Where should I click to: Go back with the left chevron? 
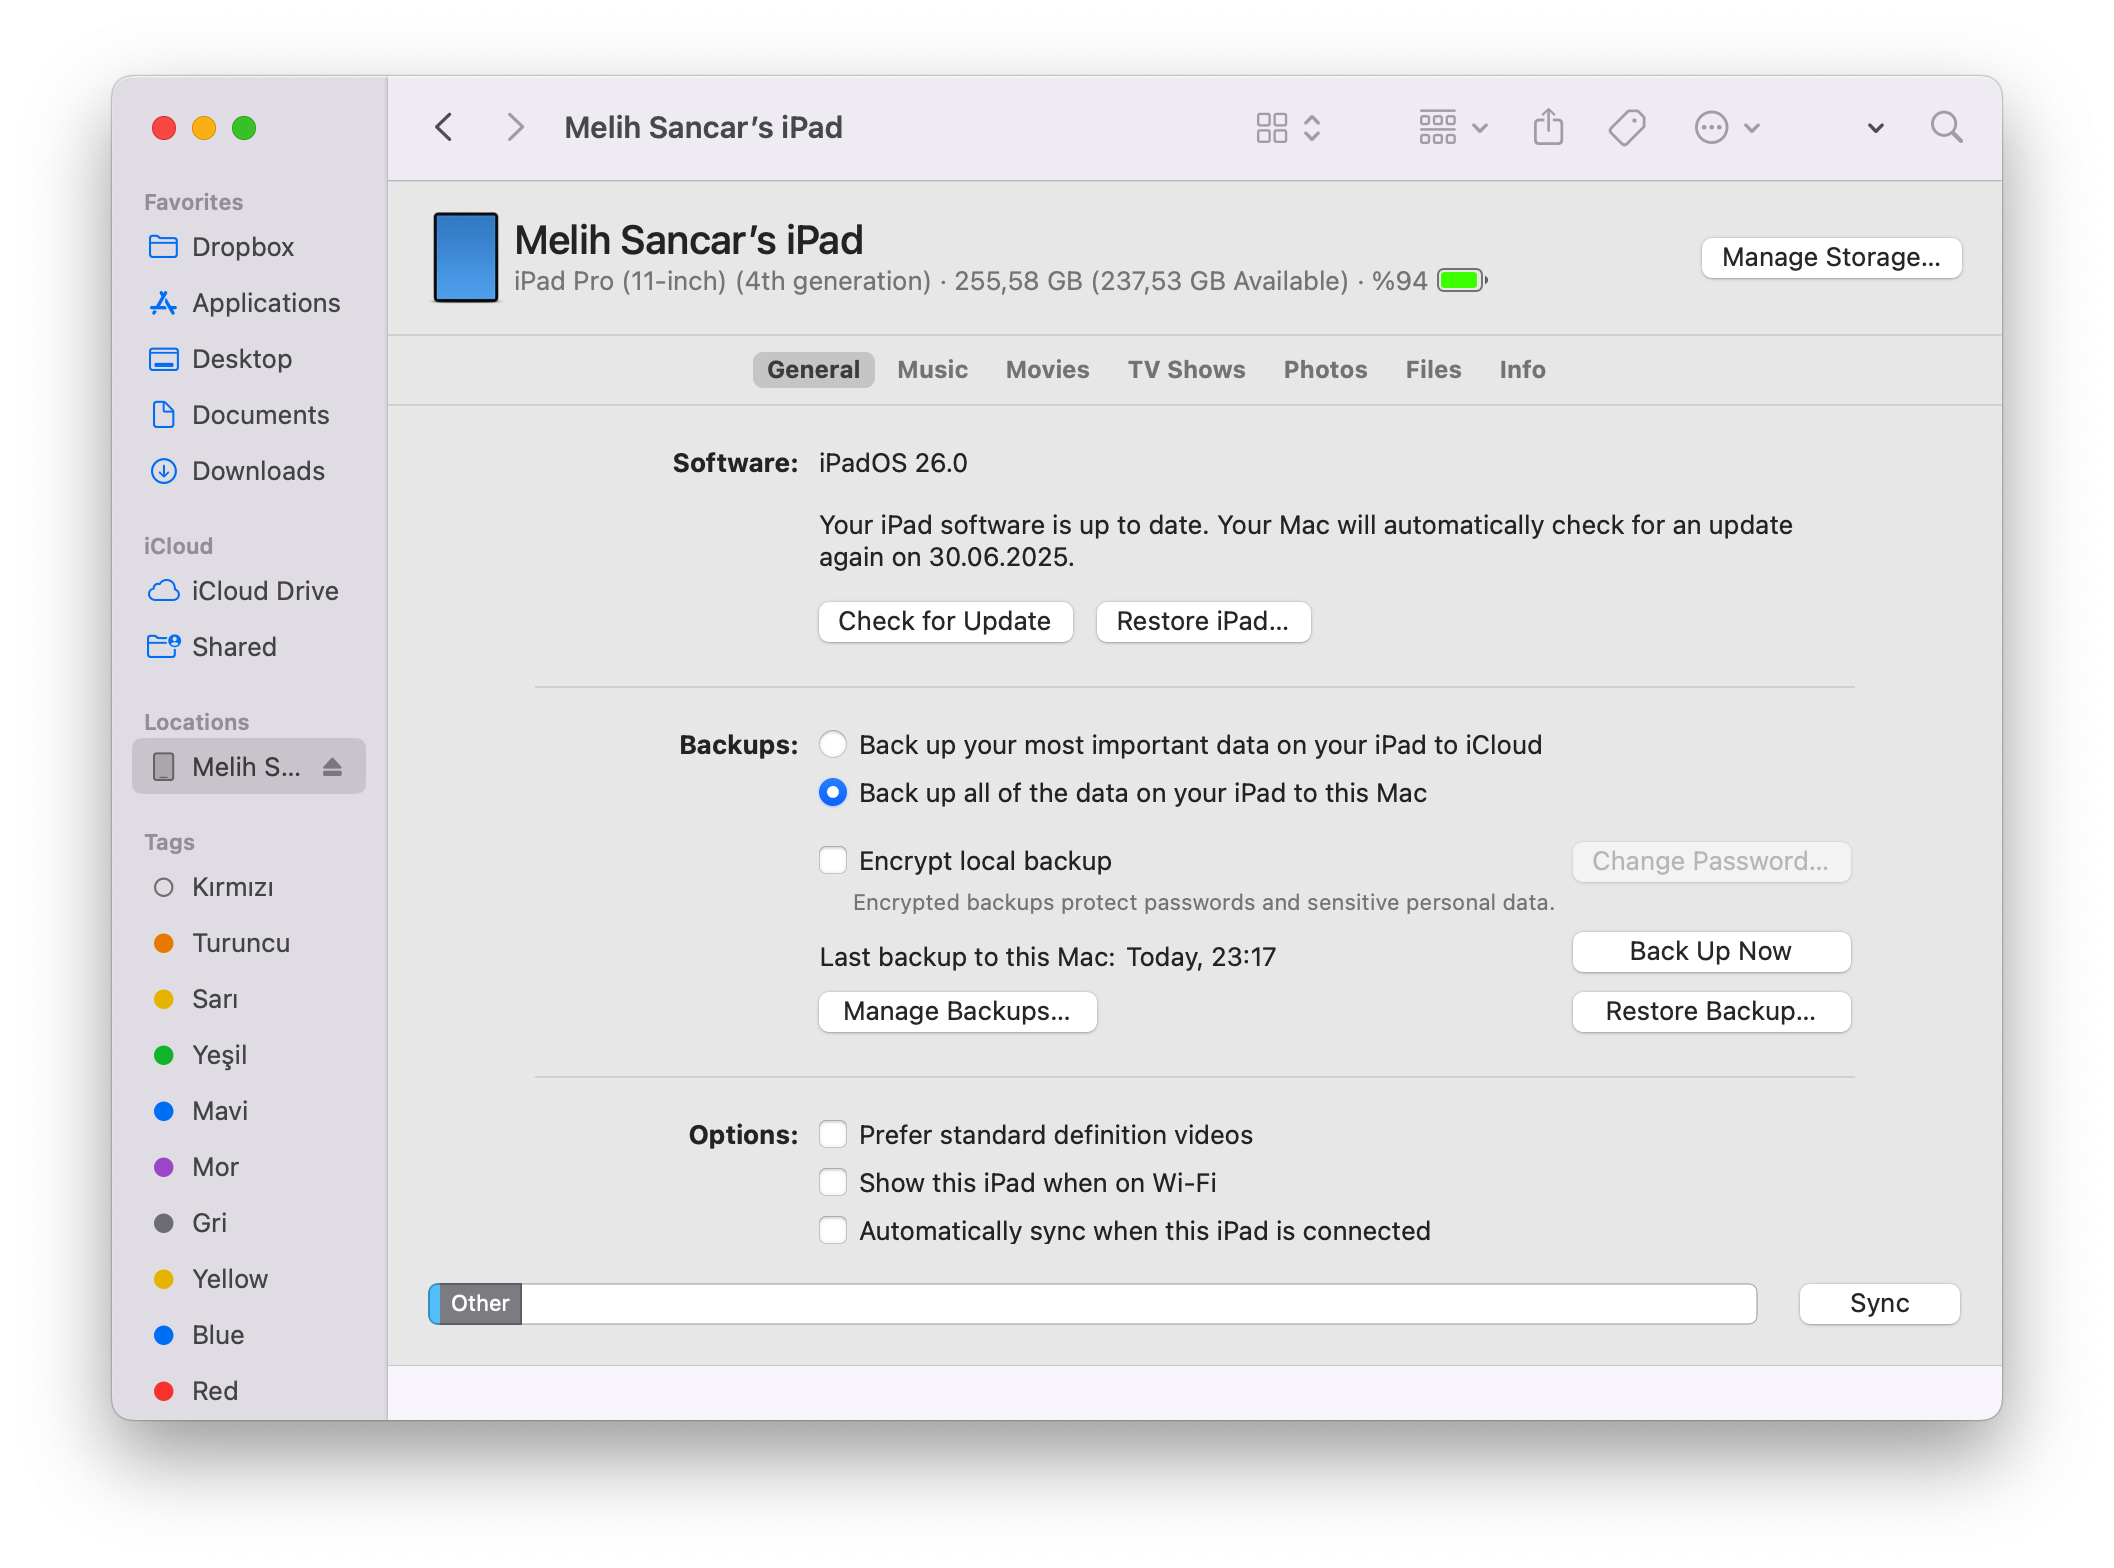(x=445, y=128)
